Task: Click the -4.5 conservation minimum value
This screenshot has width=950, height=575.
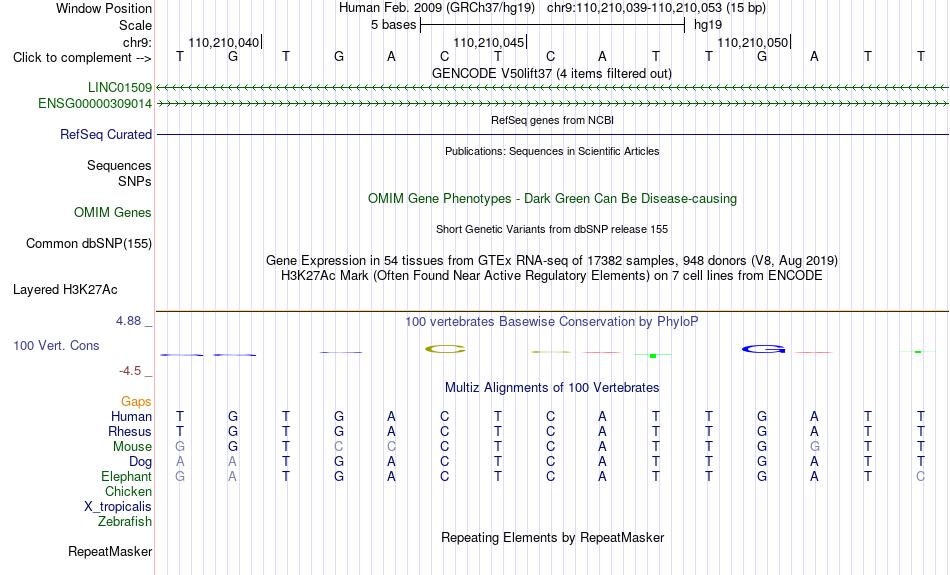Action: [130, 371]
